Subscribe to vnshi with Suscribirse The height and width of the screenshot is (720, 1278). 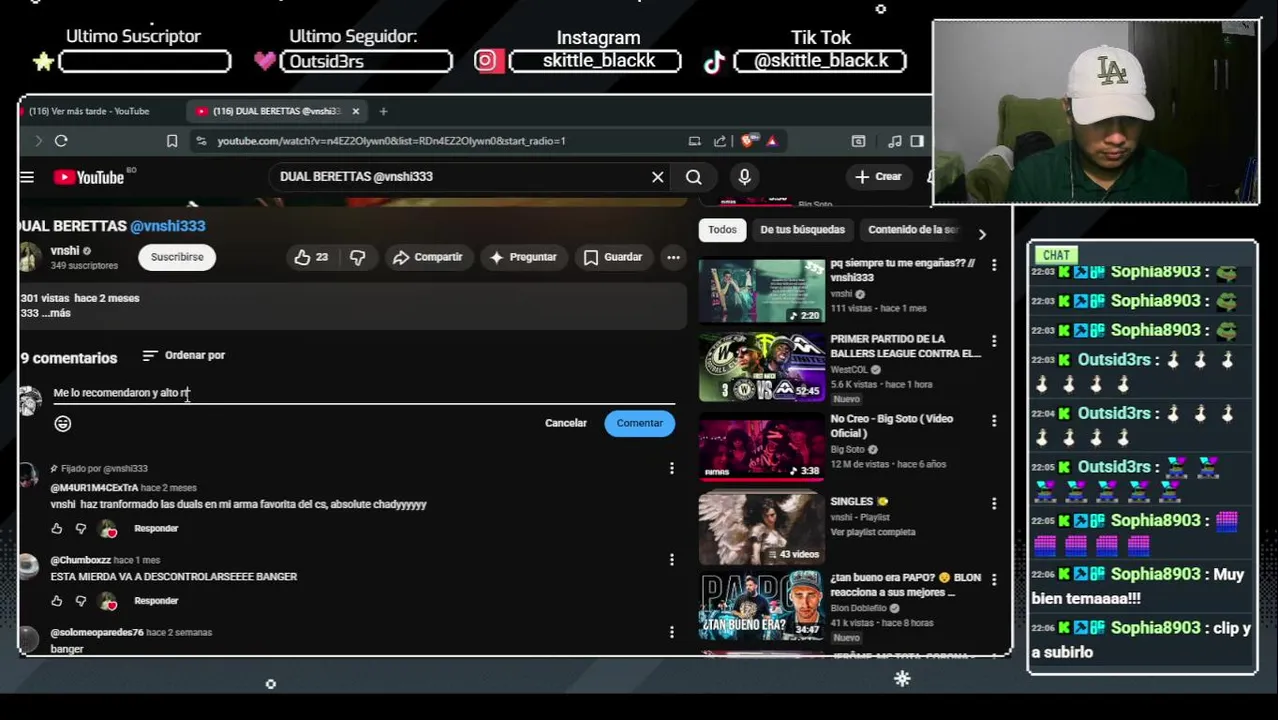[177, 257]
